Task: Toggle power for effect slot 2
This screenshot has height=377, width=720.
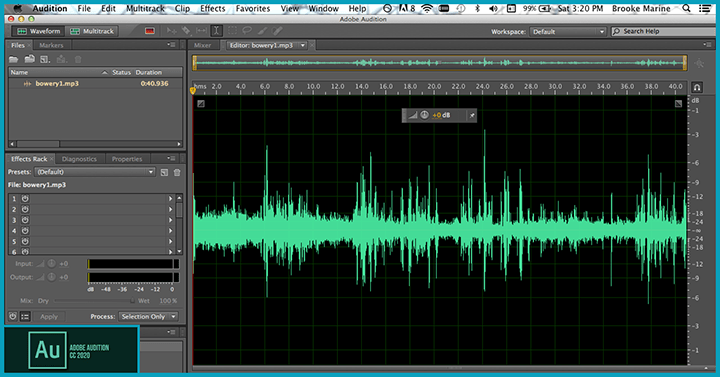Action: (25, 209)
